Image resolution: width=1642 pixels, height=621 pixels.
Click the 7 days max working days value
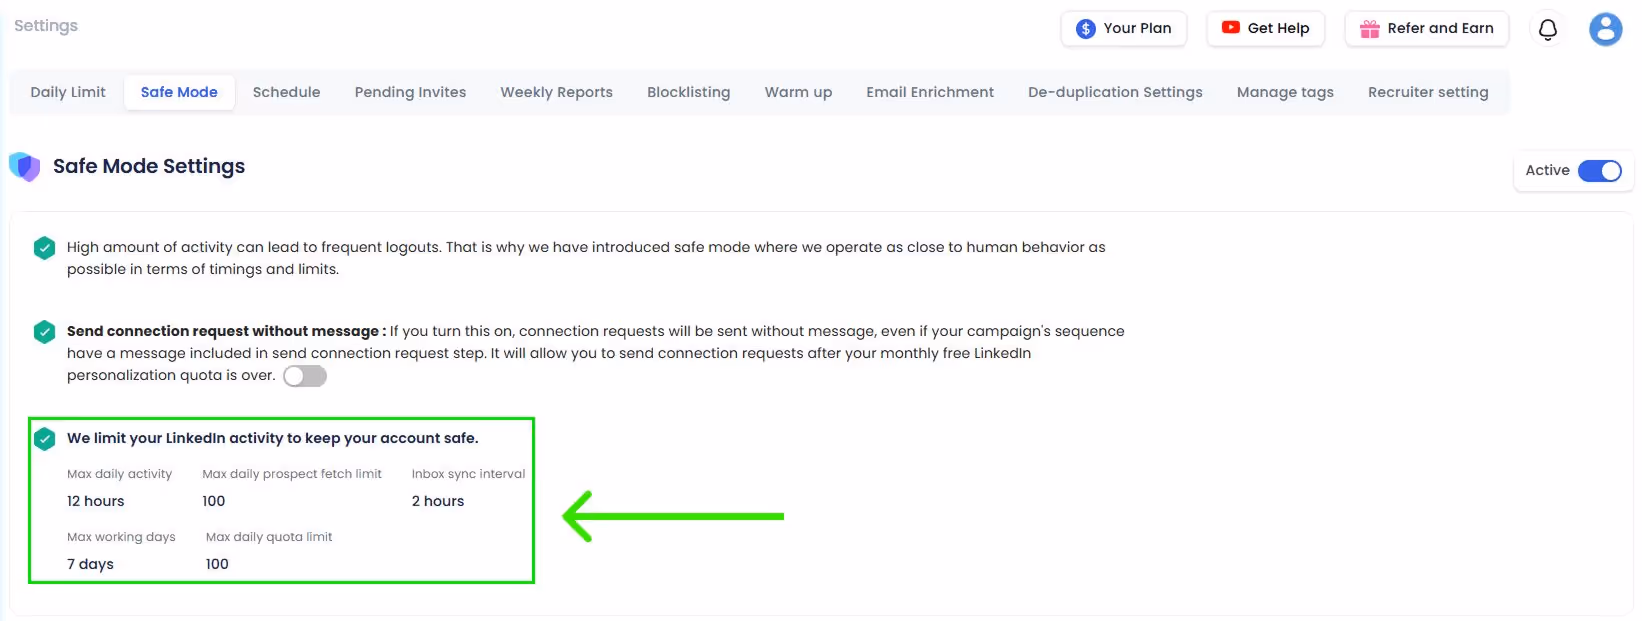click(x=90, y=564)
